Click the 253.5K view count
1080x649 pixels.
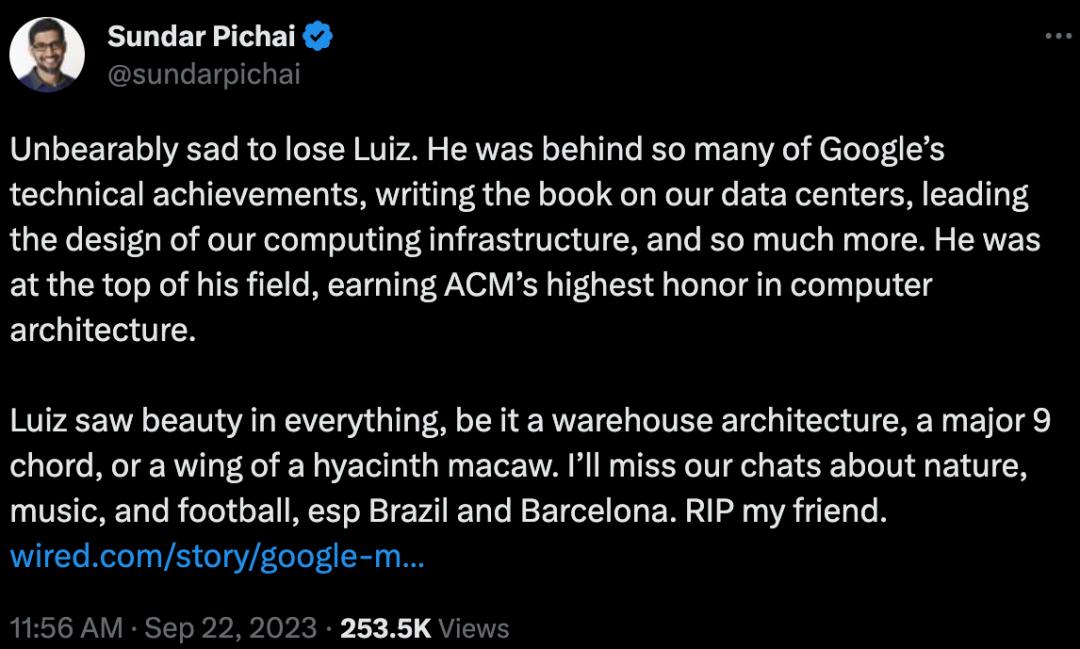click(385, 628)
